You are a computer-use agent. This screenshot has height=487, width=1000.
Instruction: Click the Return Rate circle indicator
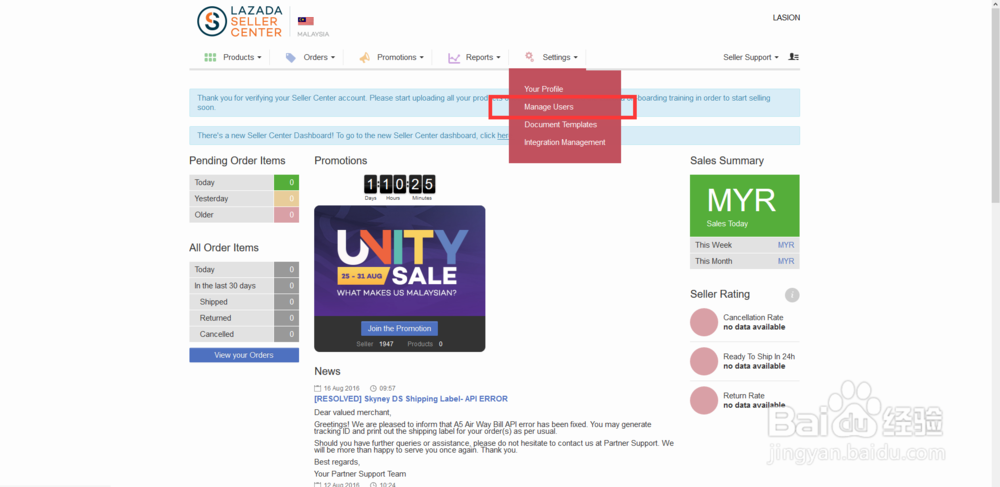point(704,400)
